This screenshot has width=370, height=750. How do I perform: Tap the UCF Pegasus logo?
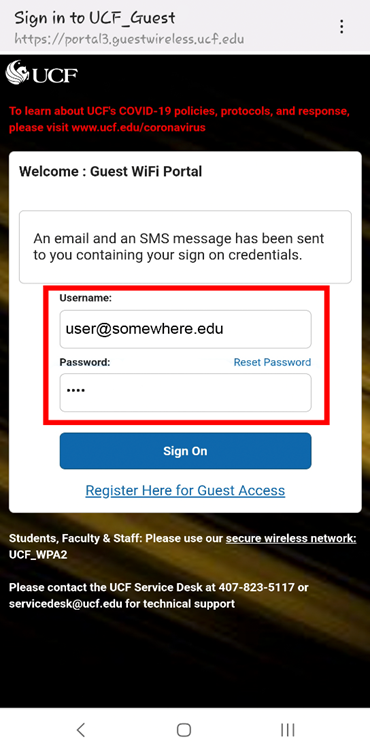point(42,73)
